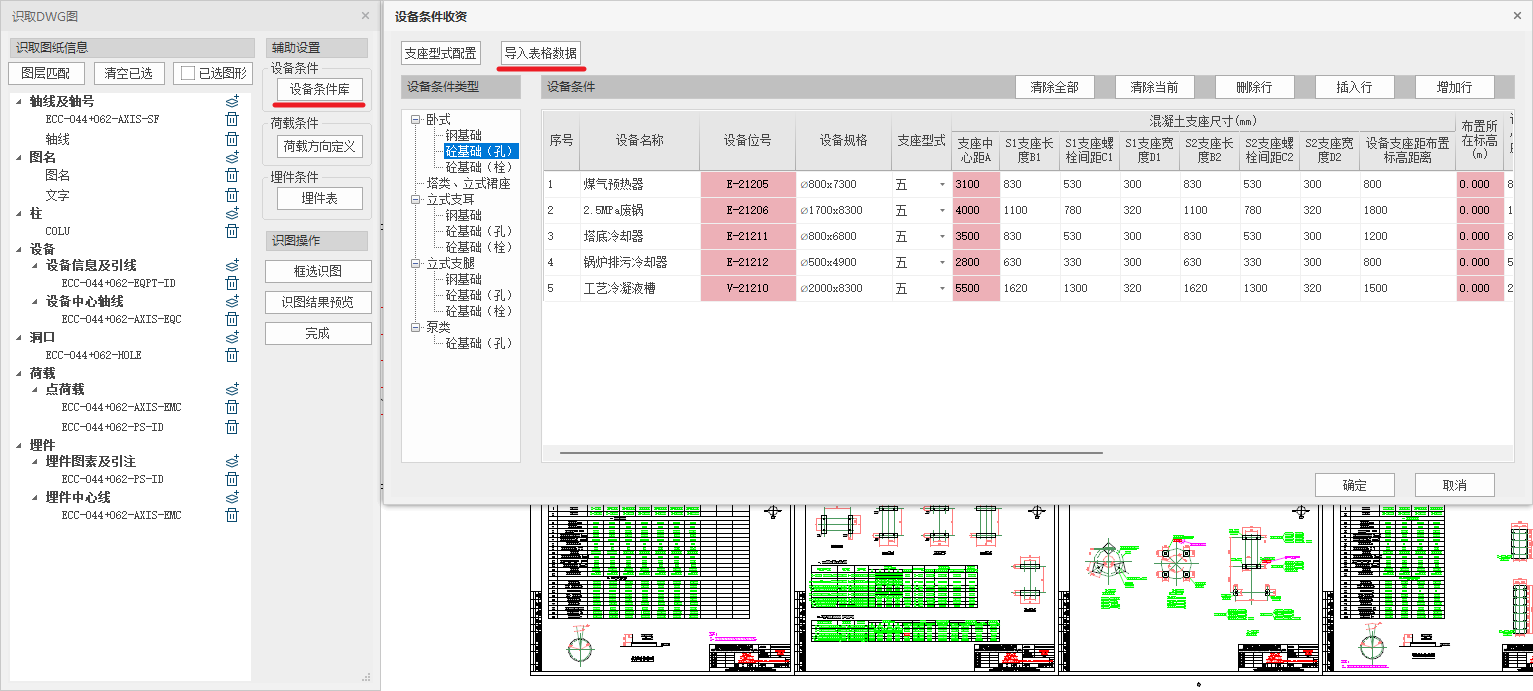This screenshot has width=1533, height=691.
Task: Click 图层匹配 button
Action: [46, 73]
